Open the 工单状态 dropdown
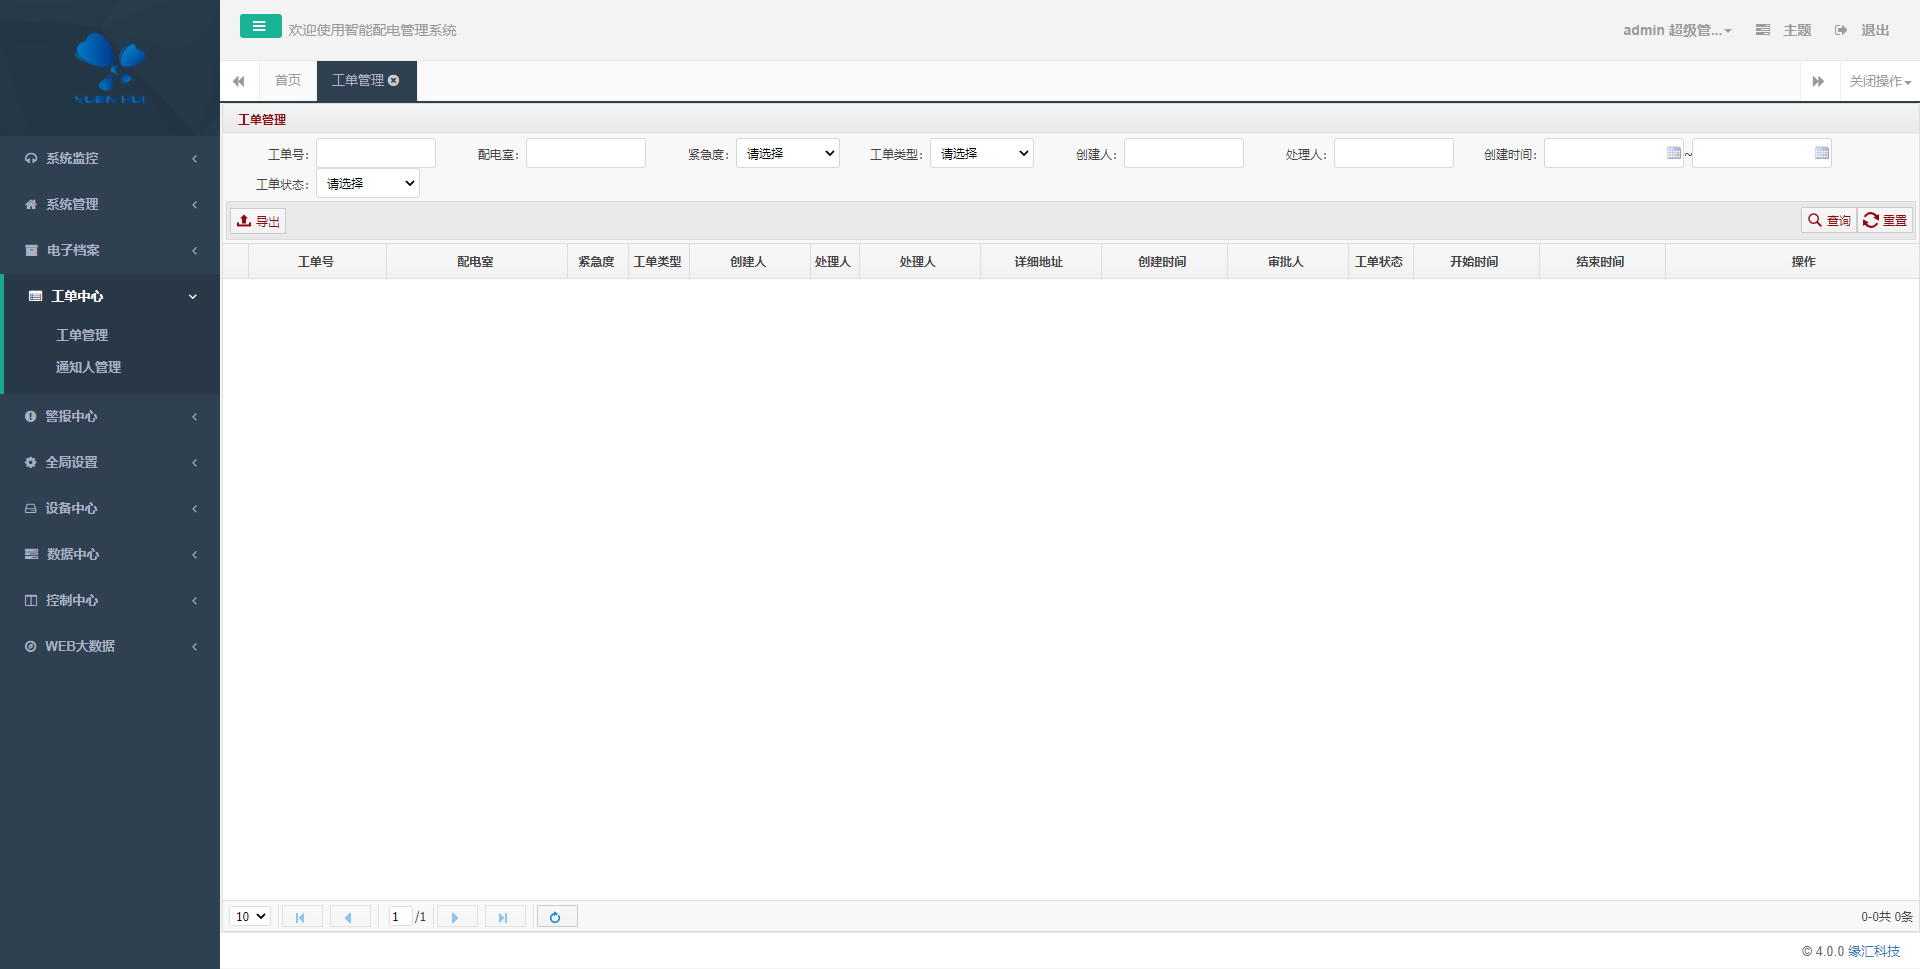1920x969 pixels. [x=368, y=183]
